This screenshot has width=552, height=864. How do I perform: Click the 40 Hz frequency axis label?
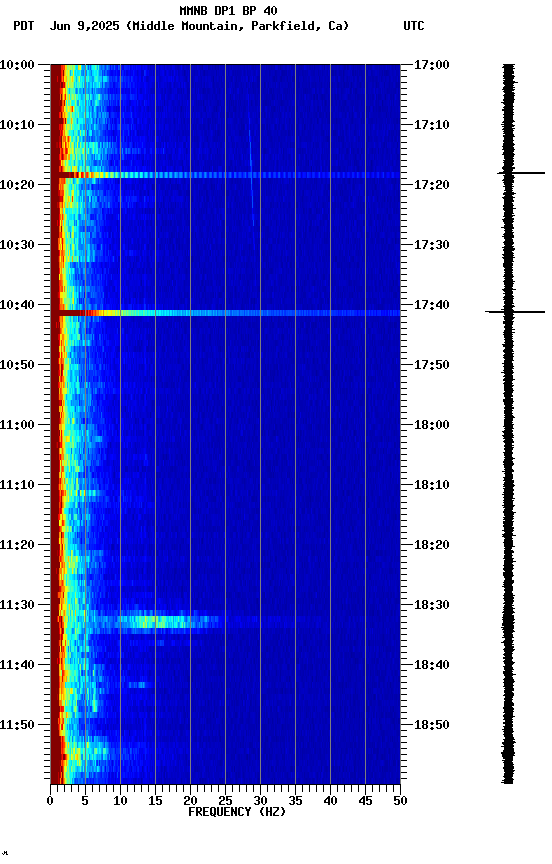[330, 801]
